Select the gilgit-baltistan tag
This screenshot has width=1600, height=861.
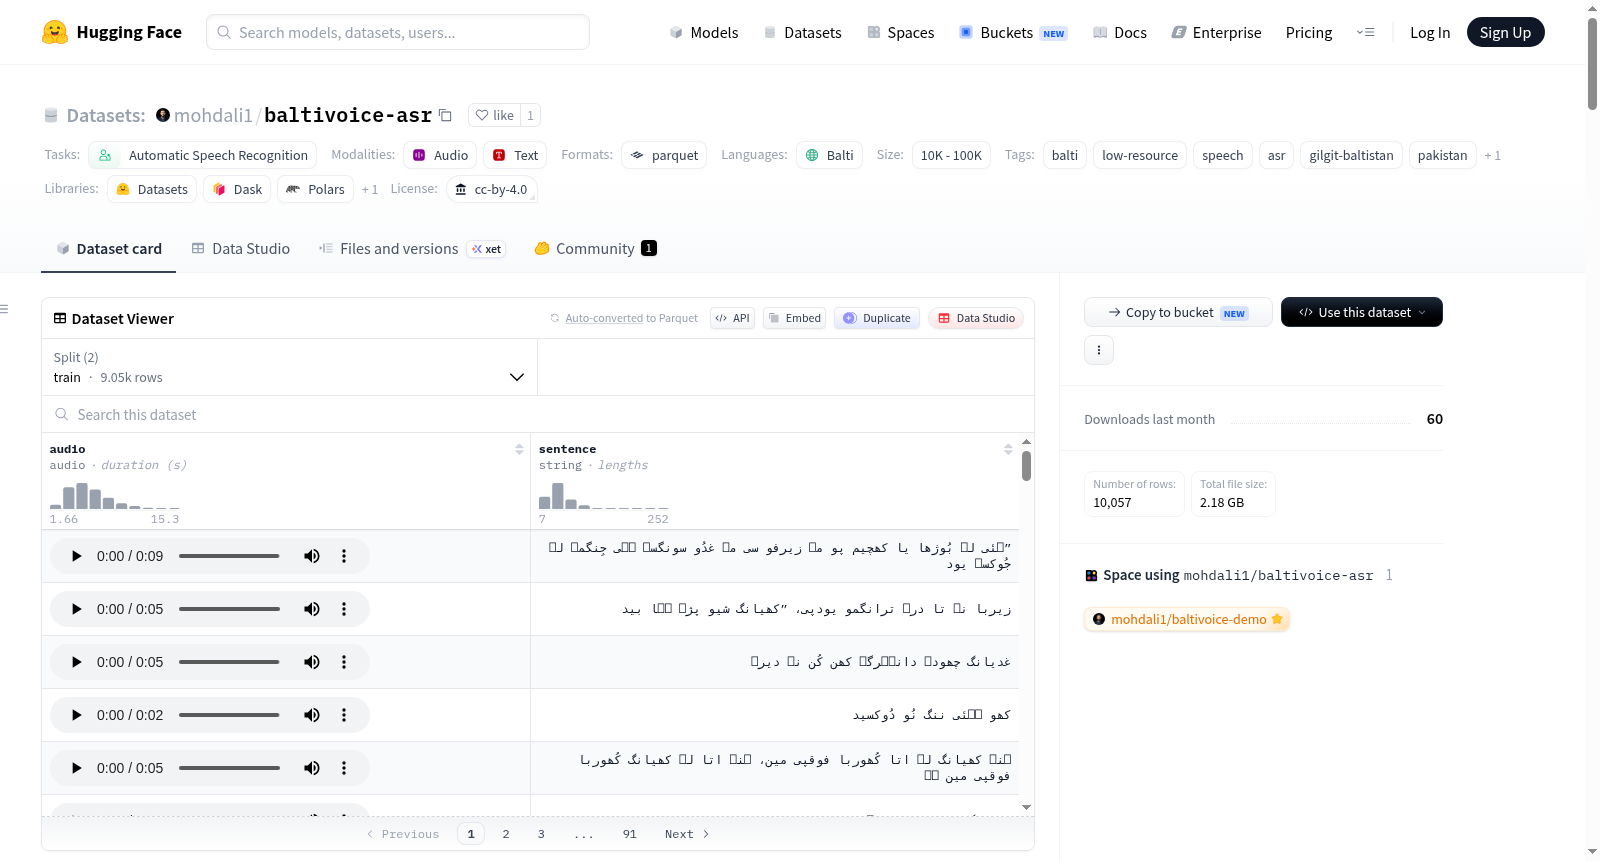click(x=1351, y=155)
